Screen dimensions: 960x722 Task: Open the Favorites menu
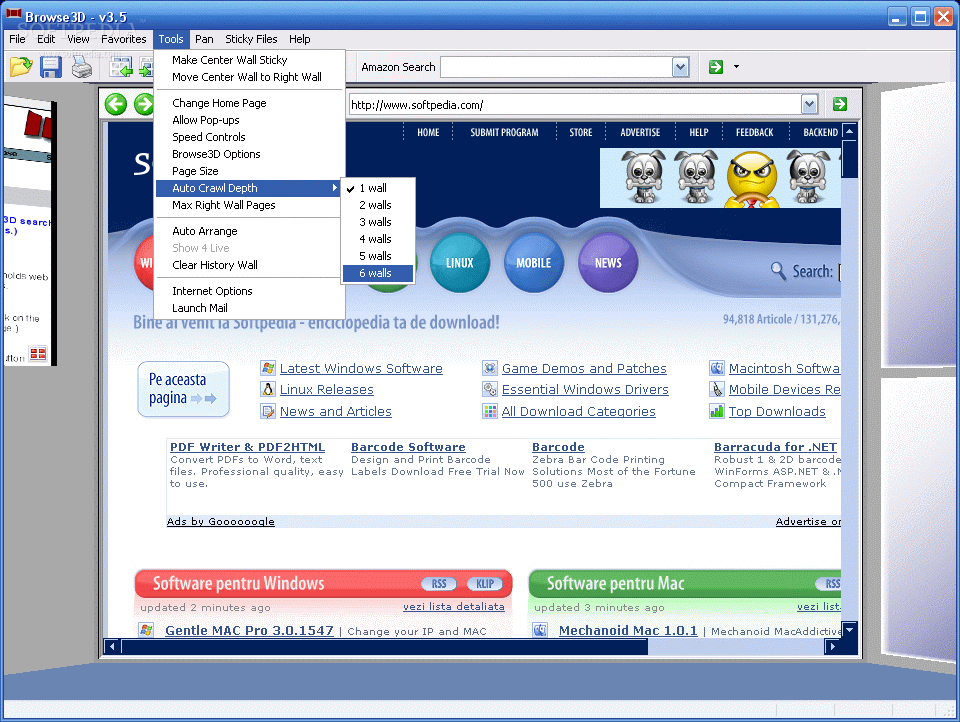(124, 39)
